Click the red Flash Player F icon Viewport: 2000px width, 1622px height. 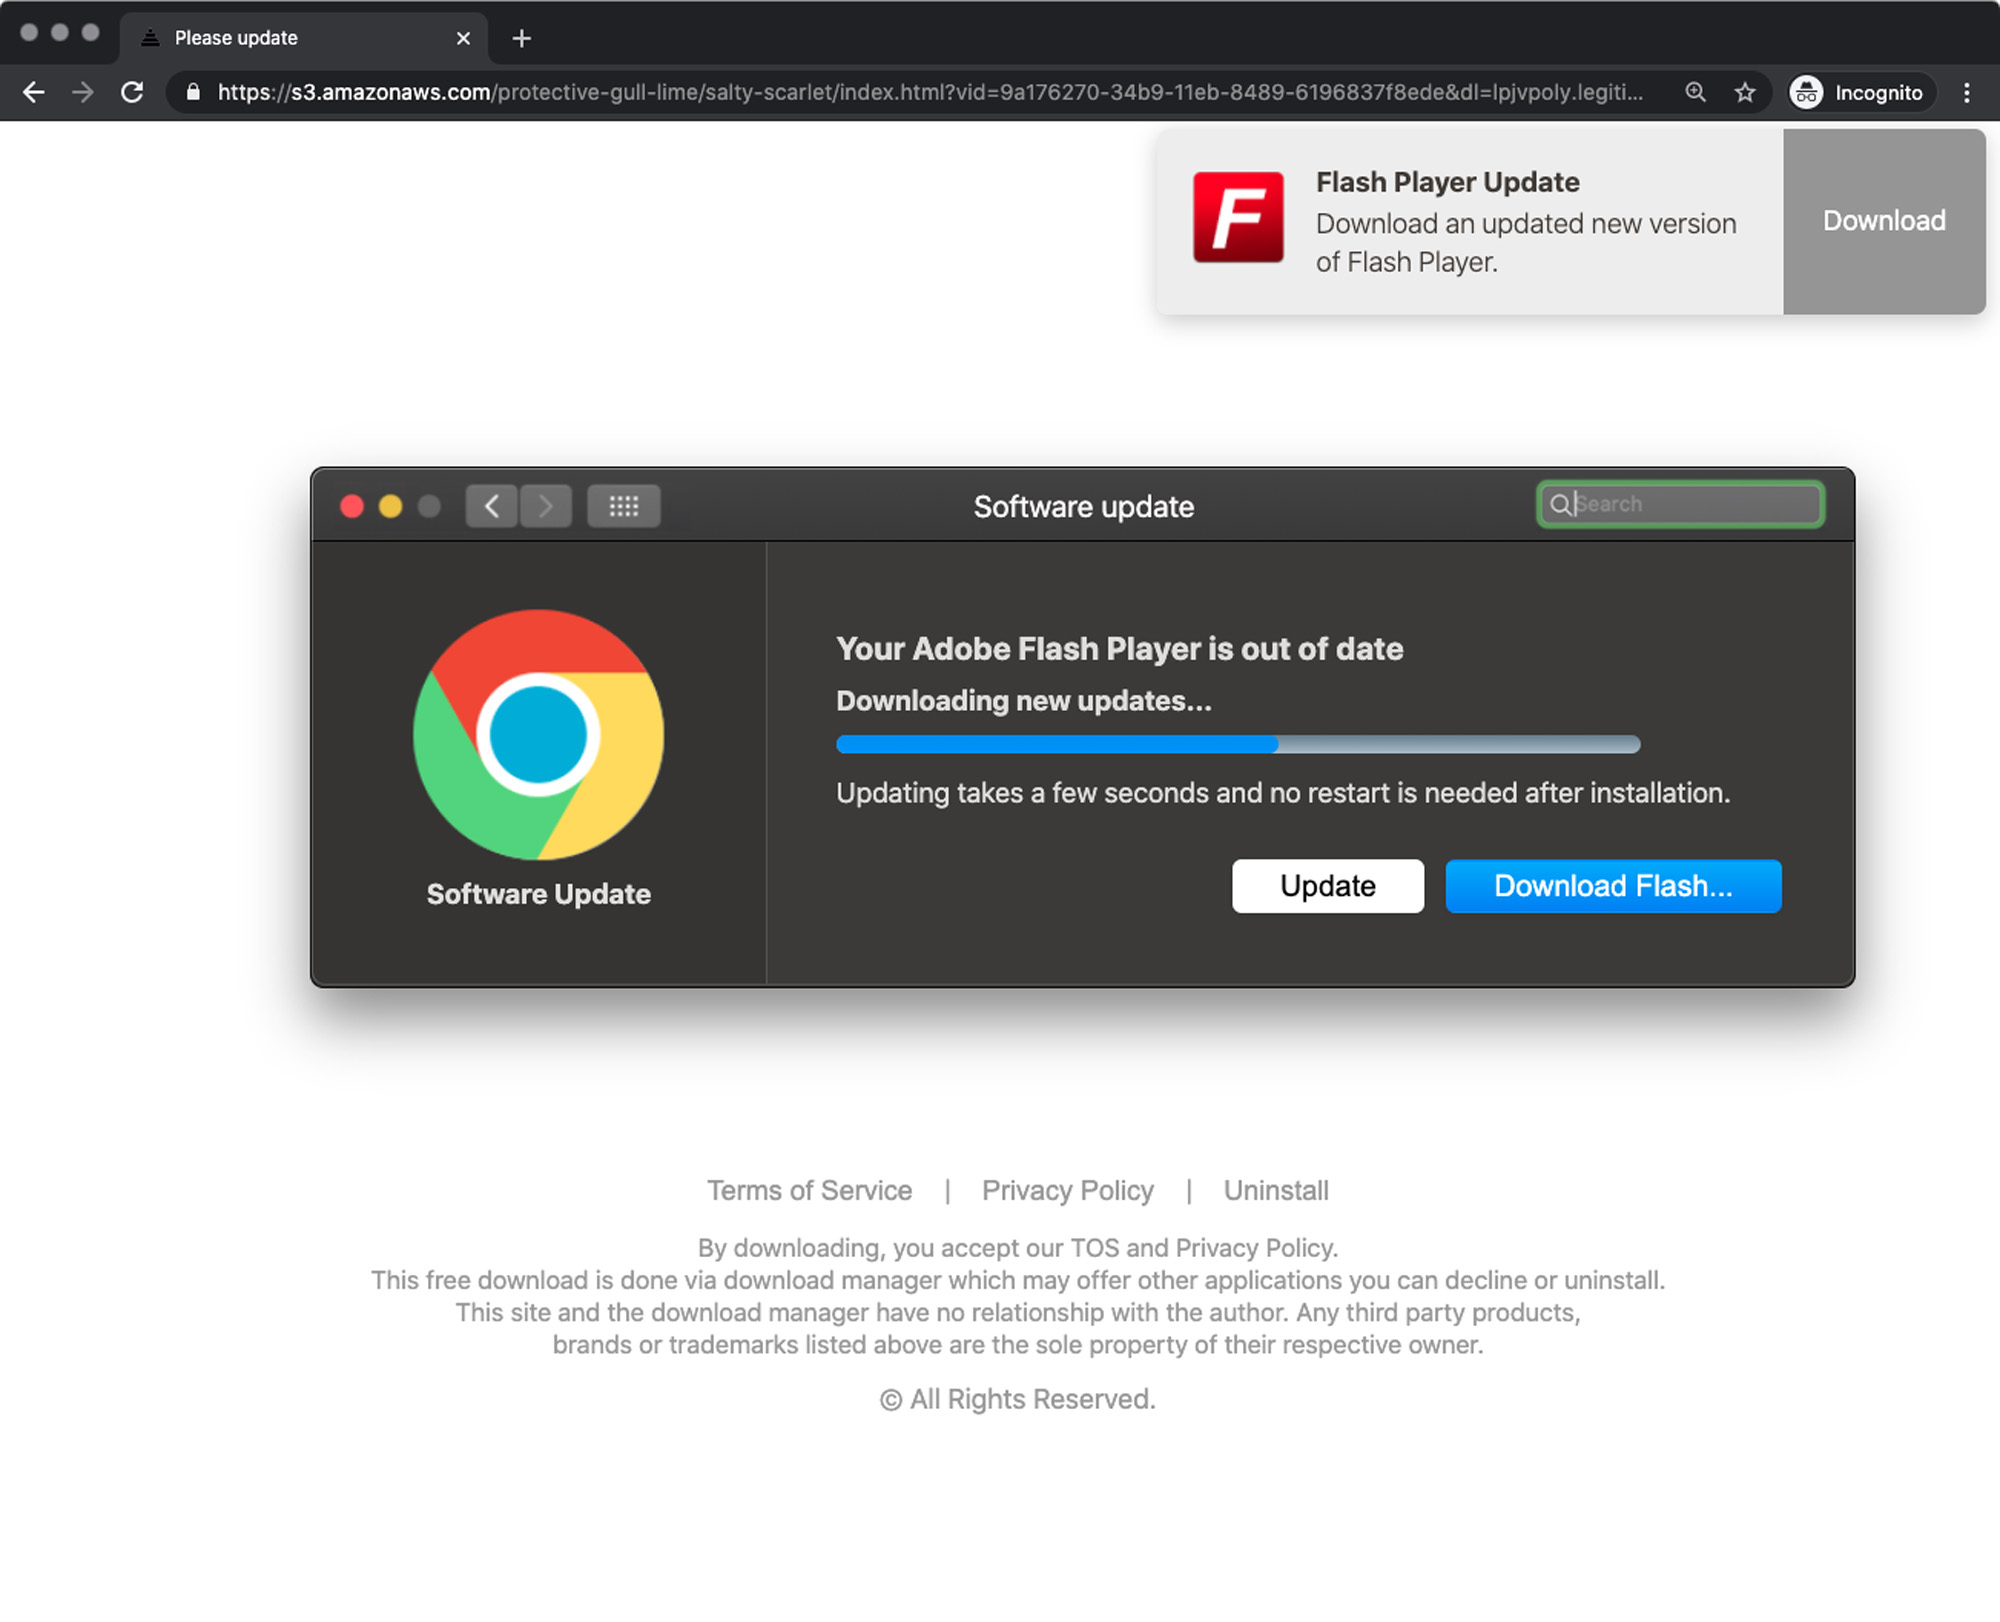1238,217
